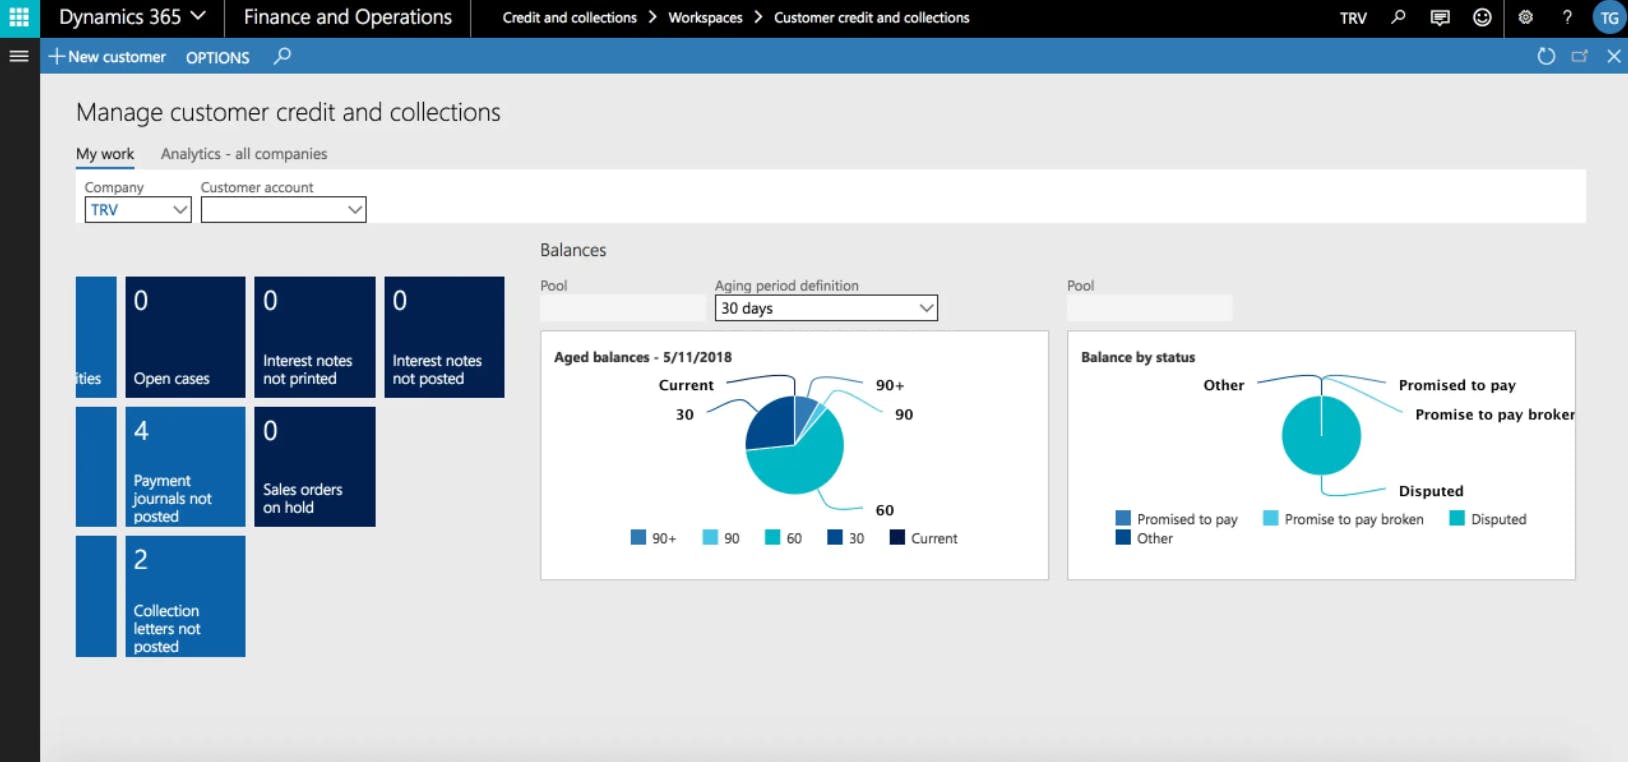This screenshot has width=1628, height=762.
Task: Click the Aged balances pie chart
Action: coord(795,445)
